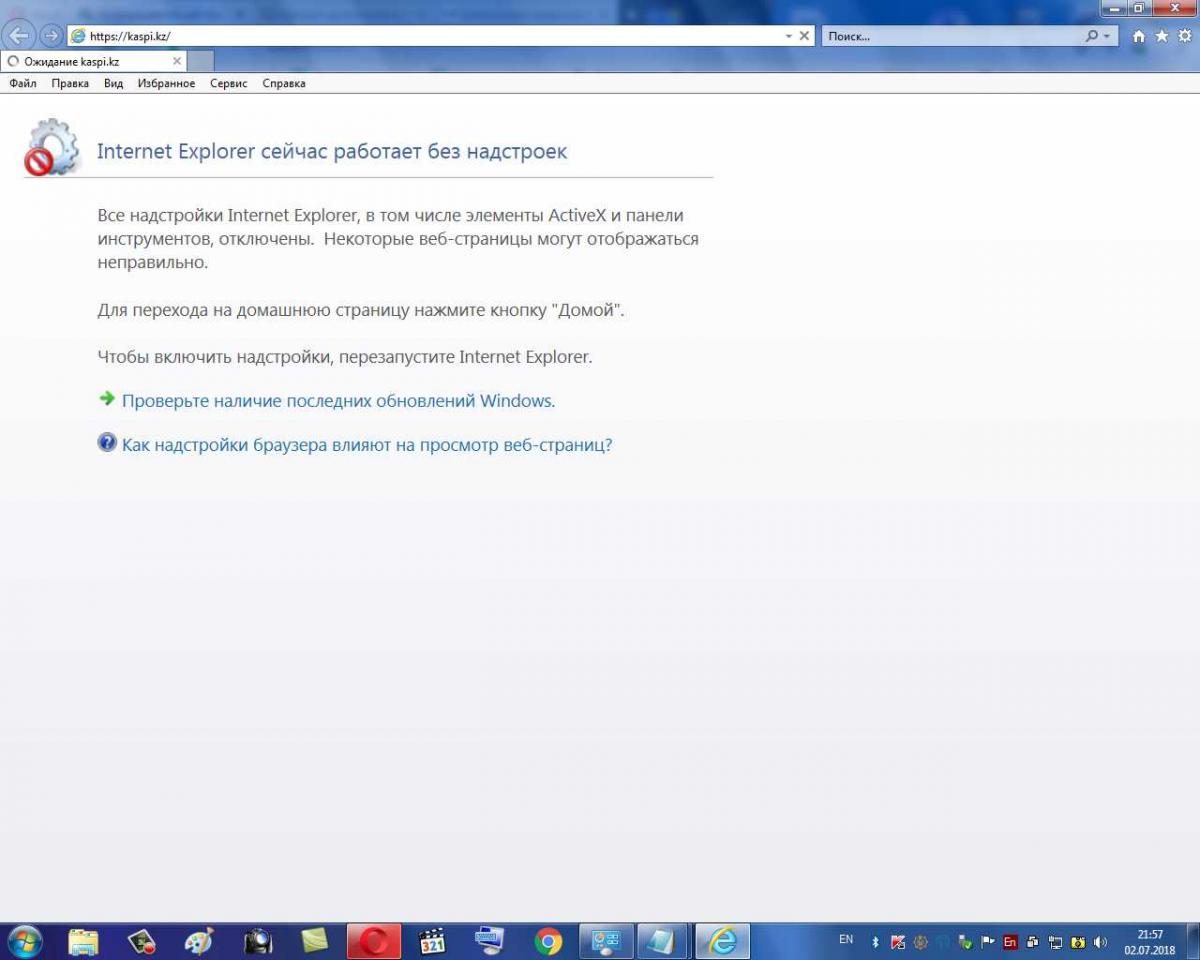Launch the Paint palette icon in taskbar
Screen dimensions: 1200x960
click(200, 942)
